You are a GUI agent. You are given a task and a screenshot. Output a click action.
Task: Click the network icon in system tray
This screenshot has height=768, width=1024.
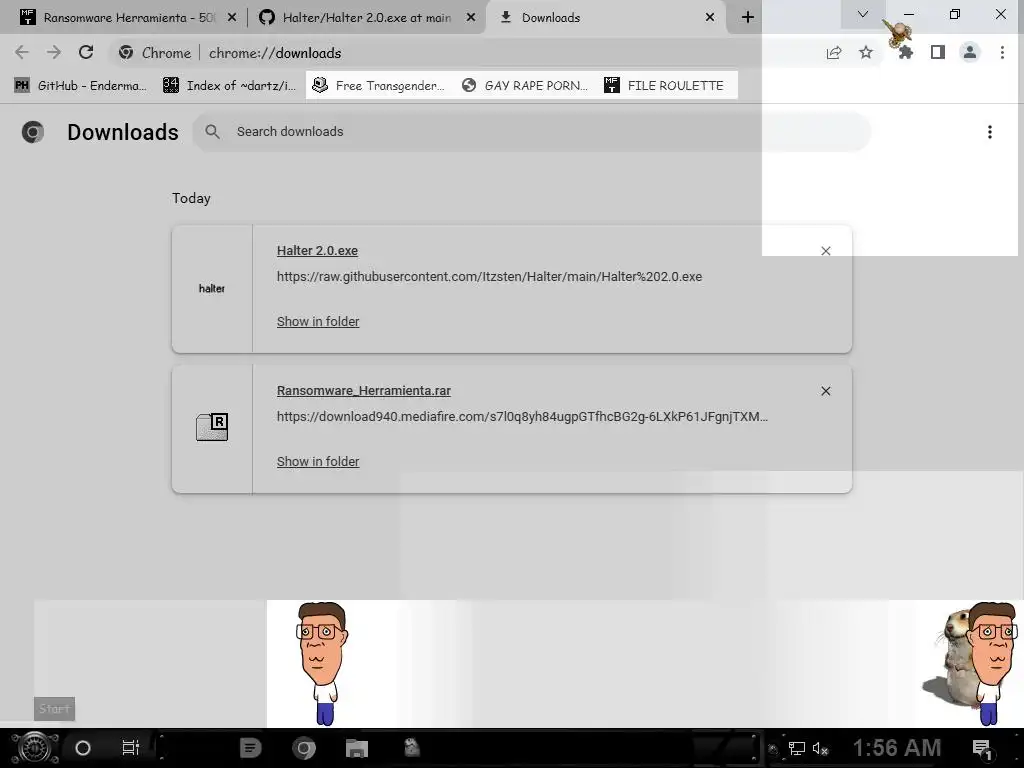[x=797, y=748]
